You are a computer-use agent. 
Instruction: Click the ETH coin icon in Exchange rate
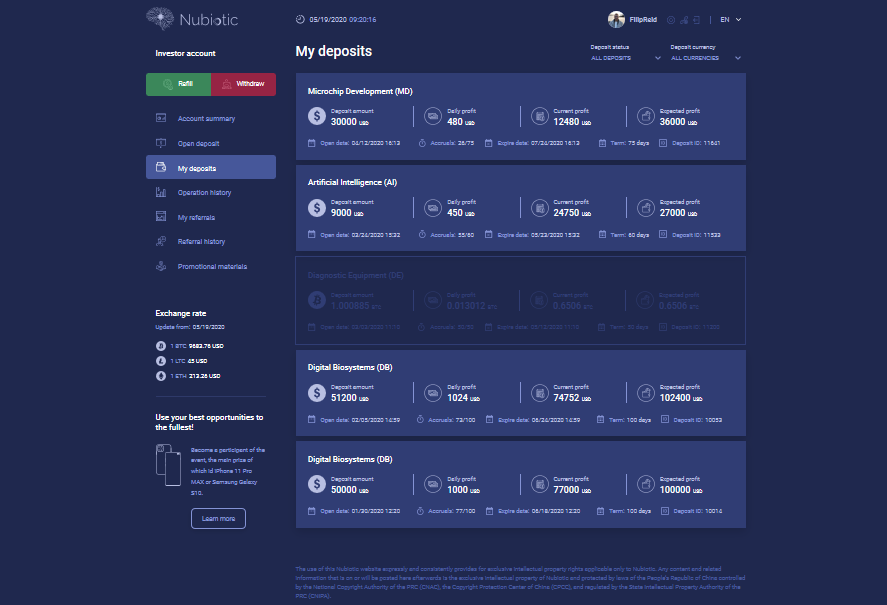161,376
